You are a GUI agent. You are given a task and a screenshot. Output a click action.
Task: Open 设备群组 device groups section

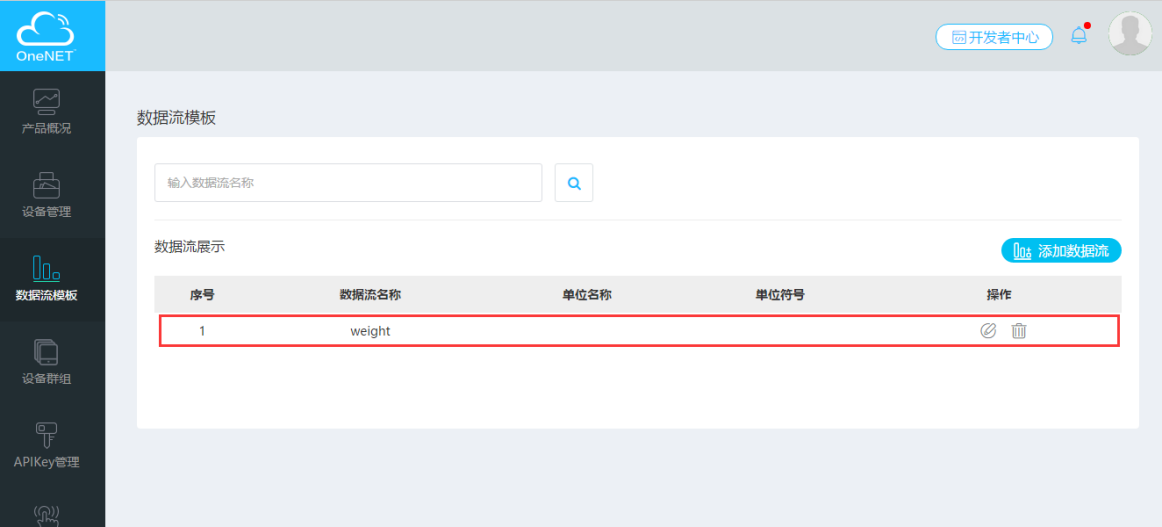[46, 362]
